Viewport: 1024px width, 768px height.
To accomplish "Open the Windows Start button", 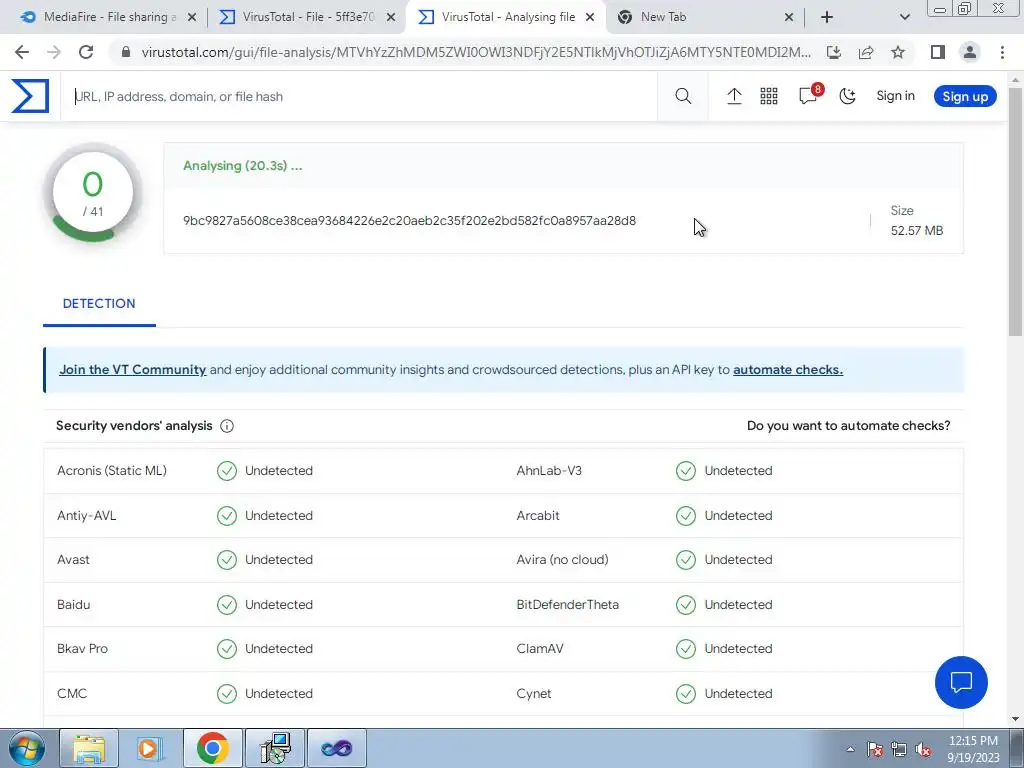I will pos(27,748).
